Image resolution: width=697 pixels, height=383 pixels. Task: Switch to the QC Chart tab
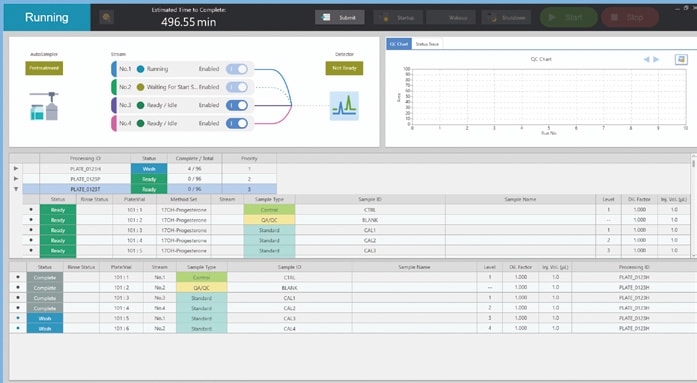pyautogui.click(x=399, y=44)
